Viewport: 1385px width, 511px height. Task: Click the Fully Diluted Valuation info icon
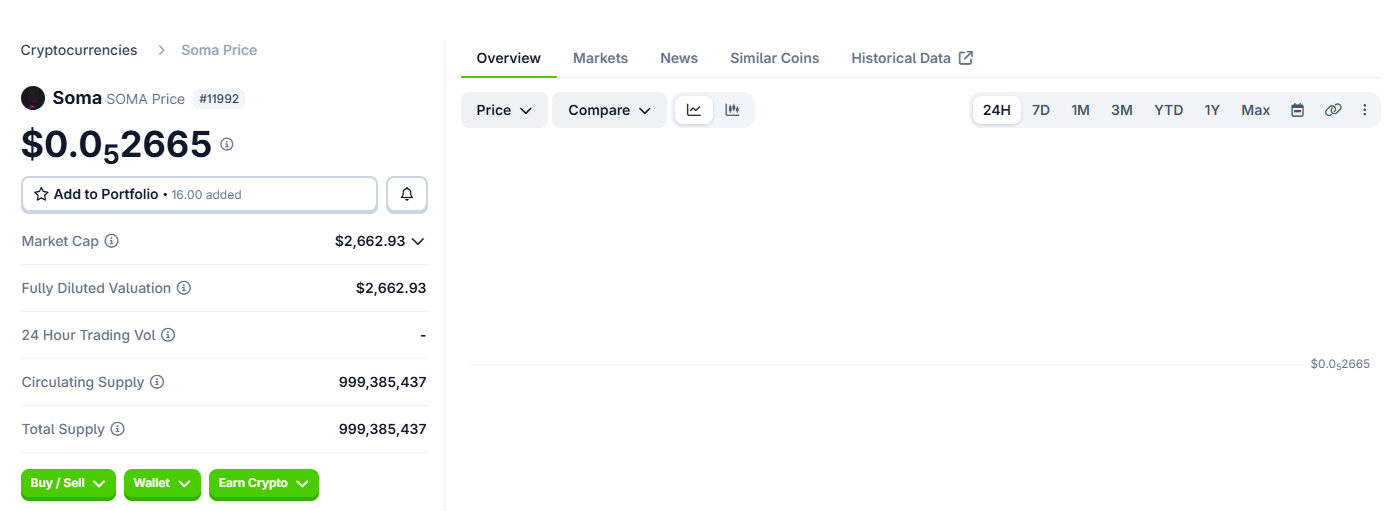coord(184,288)
